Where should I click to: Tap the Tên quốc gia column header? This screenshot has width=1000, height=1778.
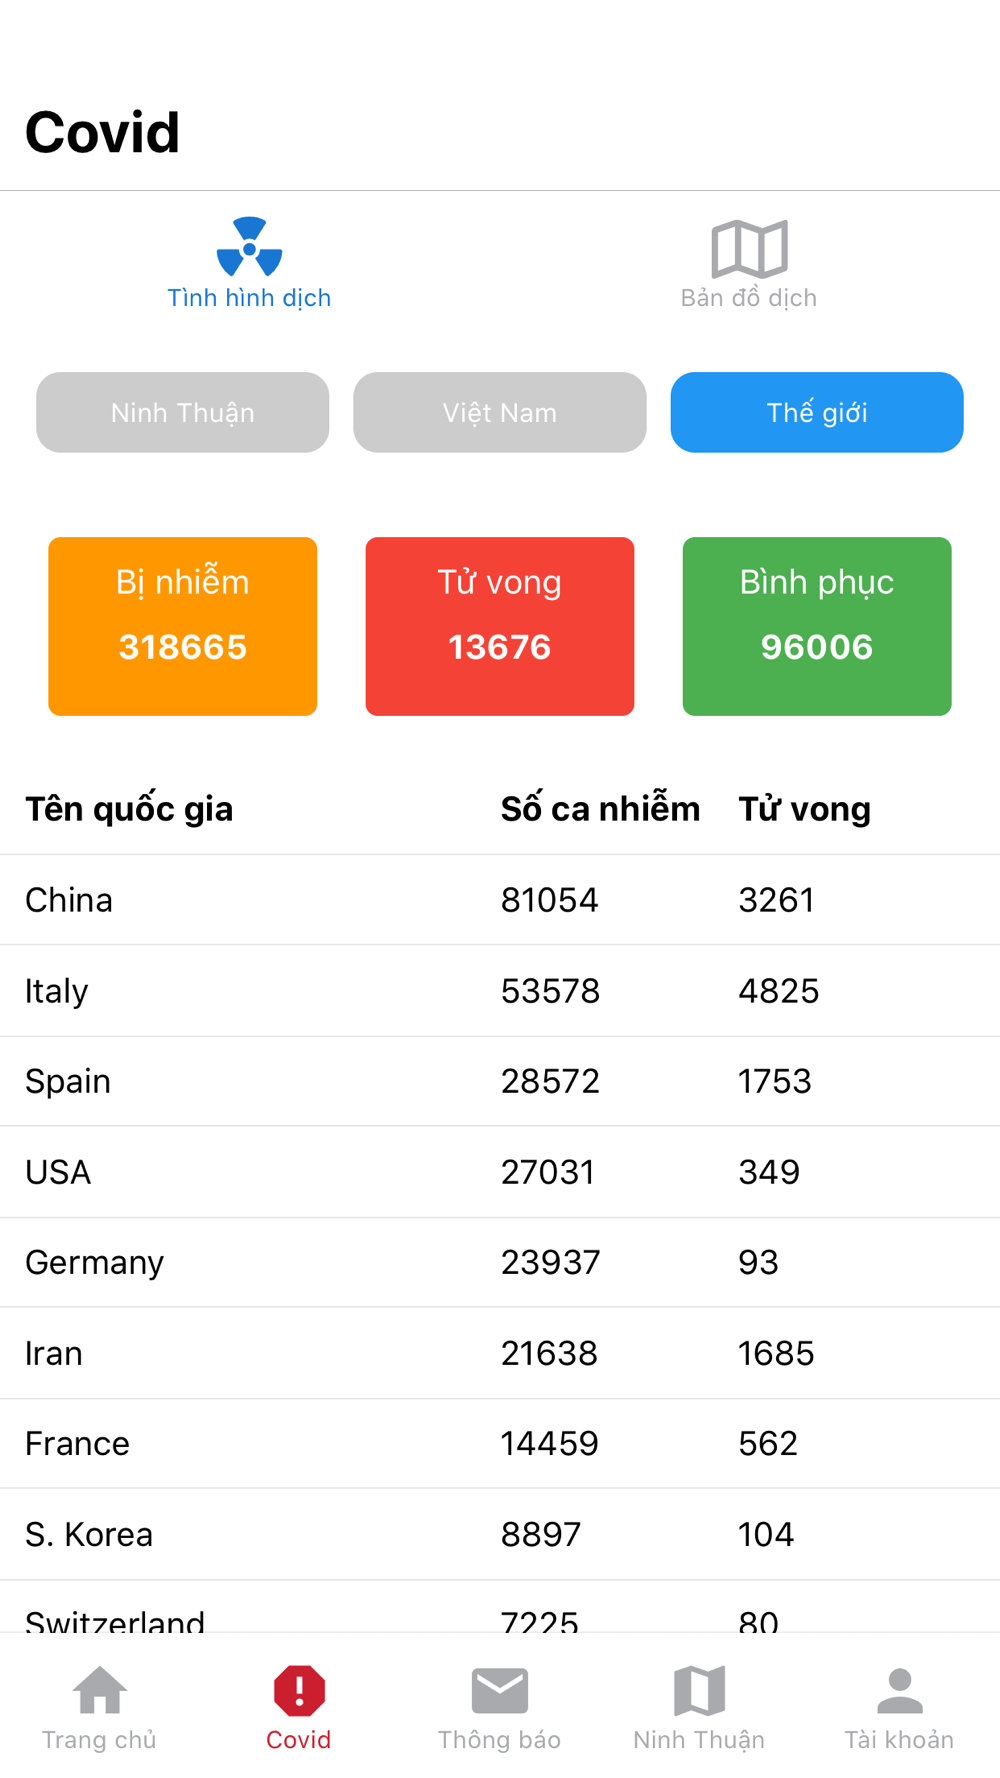coord(129,809)
